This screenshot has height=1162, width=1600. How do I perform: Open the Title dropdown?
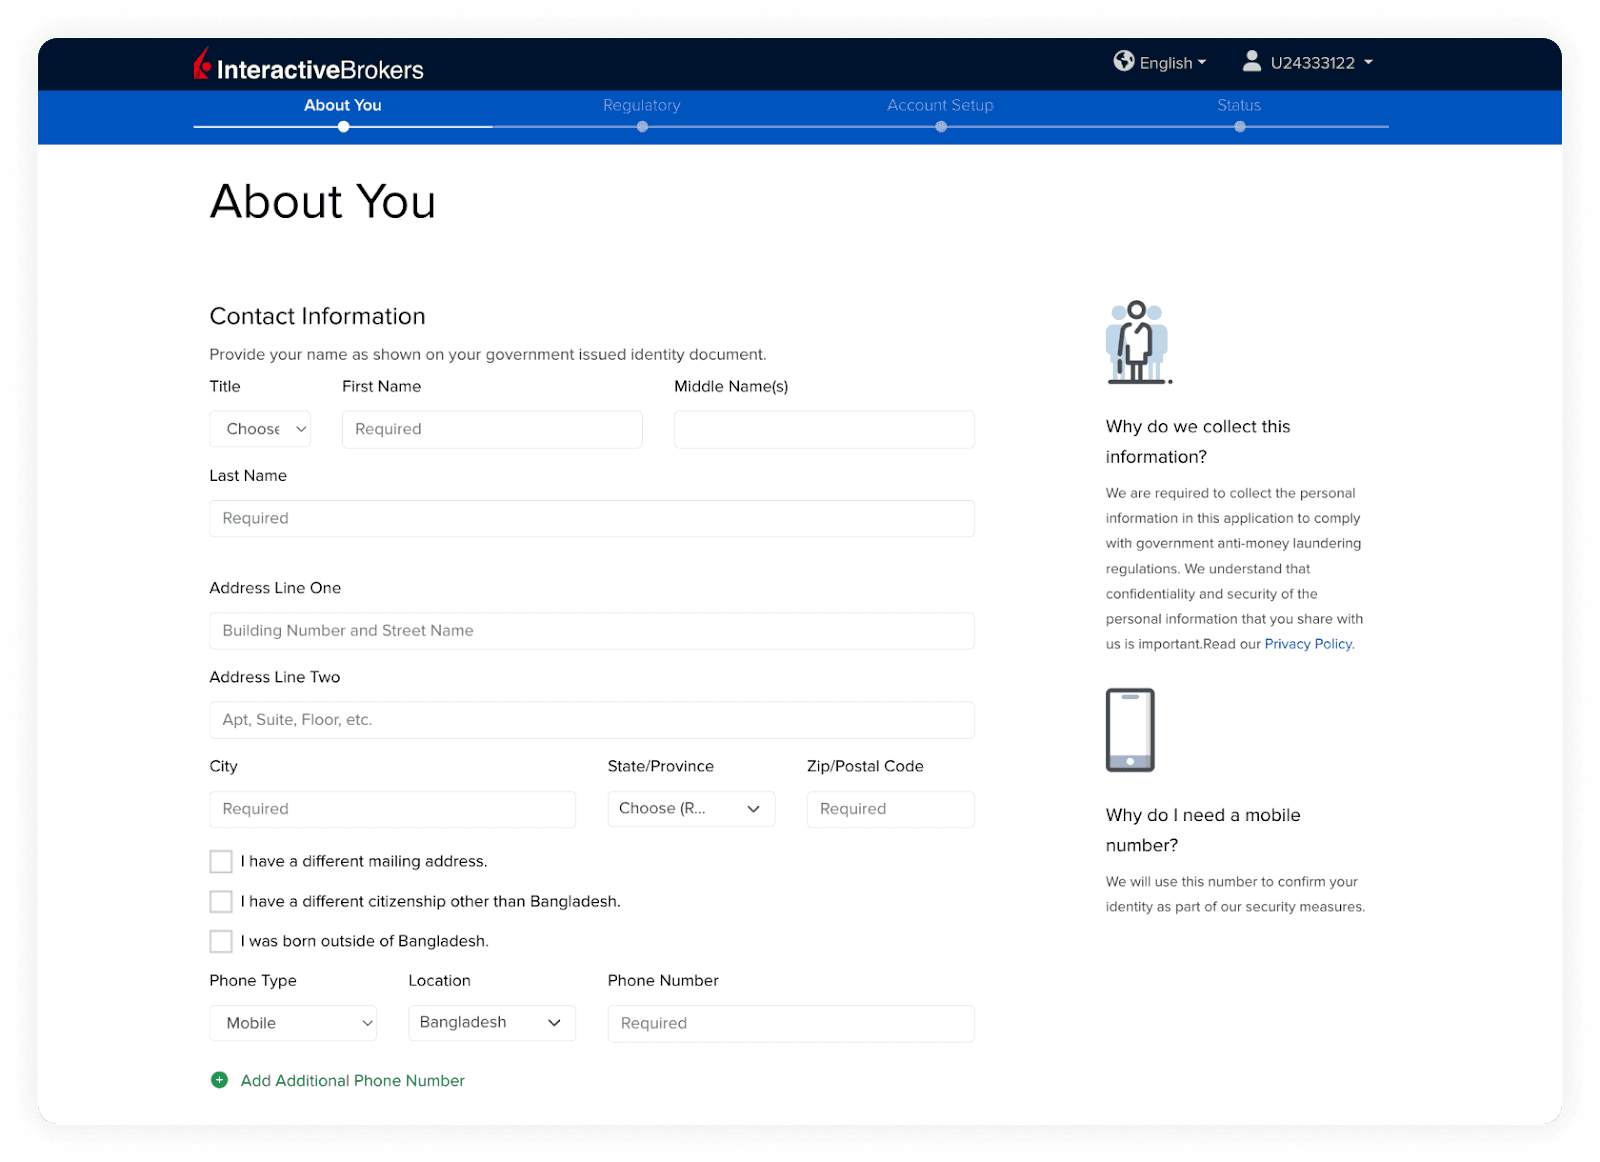point(260,429)
